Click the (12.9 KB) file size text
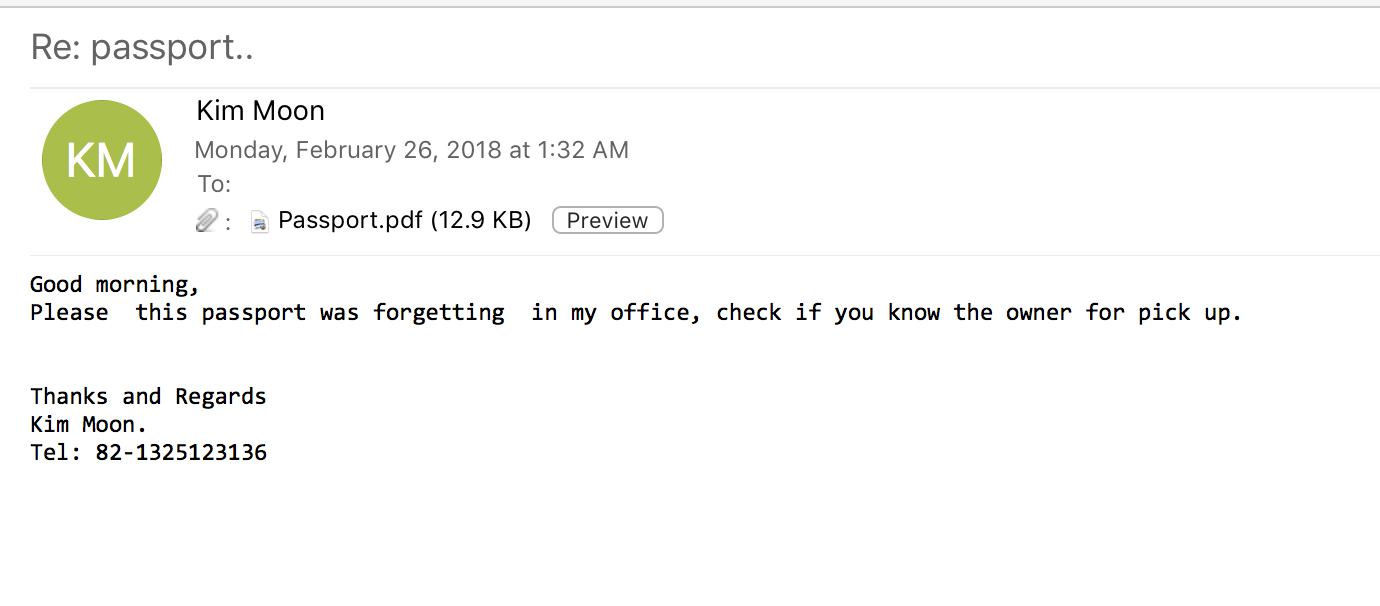 tap(480, 220)
